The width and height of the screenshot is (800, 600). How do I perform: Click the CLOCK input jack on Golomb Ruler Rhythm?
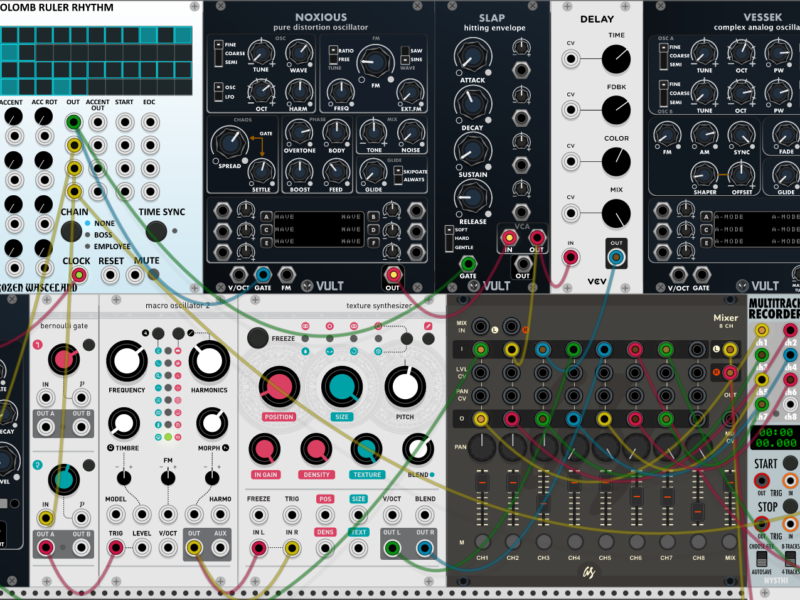tap(79, 276)
